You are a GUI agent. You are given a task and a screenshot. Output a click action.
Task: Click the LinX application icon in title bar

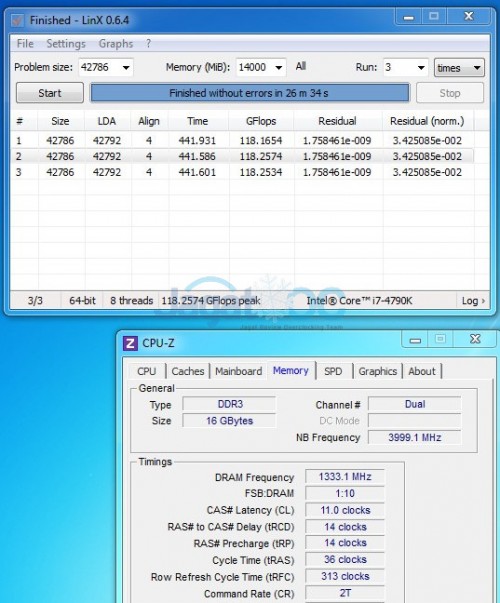17,20
